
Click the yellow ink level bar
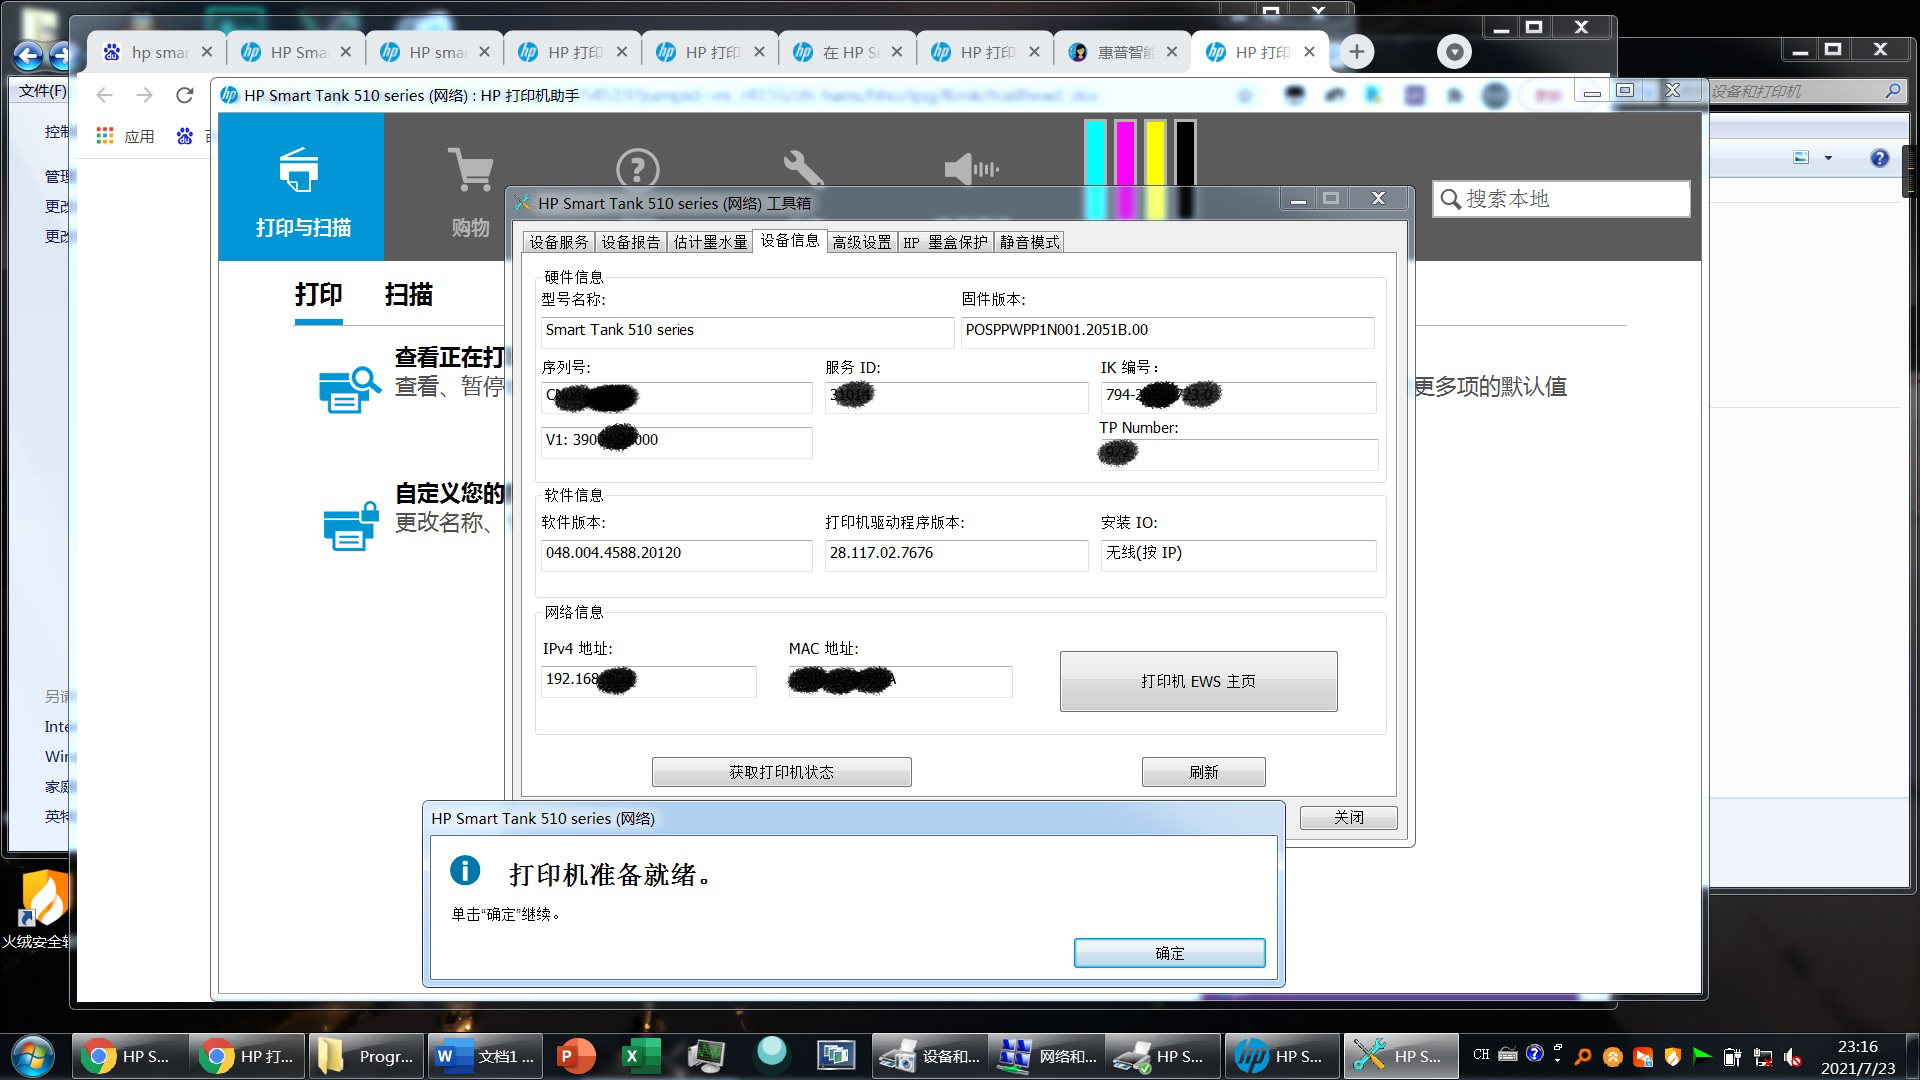pyautogui.click(x=1155, y=168)
